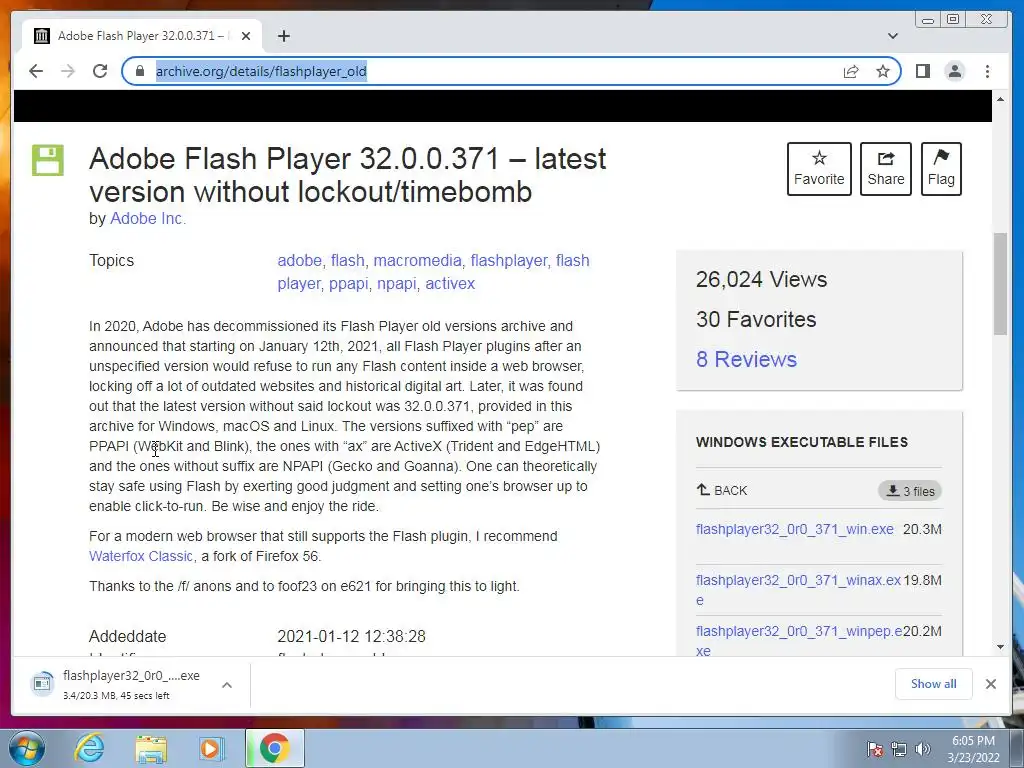This screenshot has height=768, width=1024.
Task: Select the Adobe Flash Player tab
Action: 141,36
